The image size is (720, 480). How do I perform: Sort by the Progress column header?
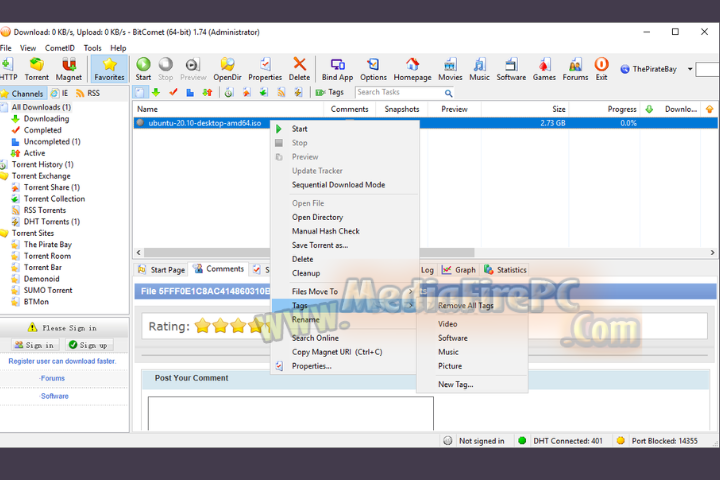point(606,109)
